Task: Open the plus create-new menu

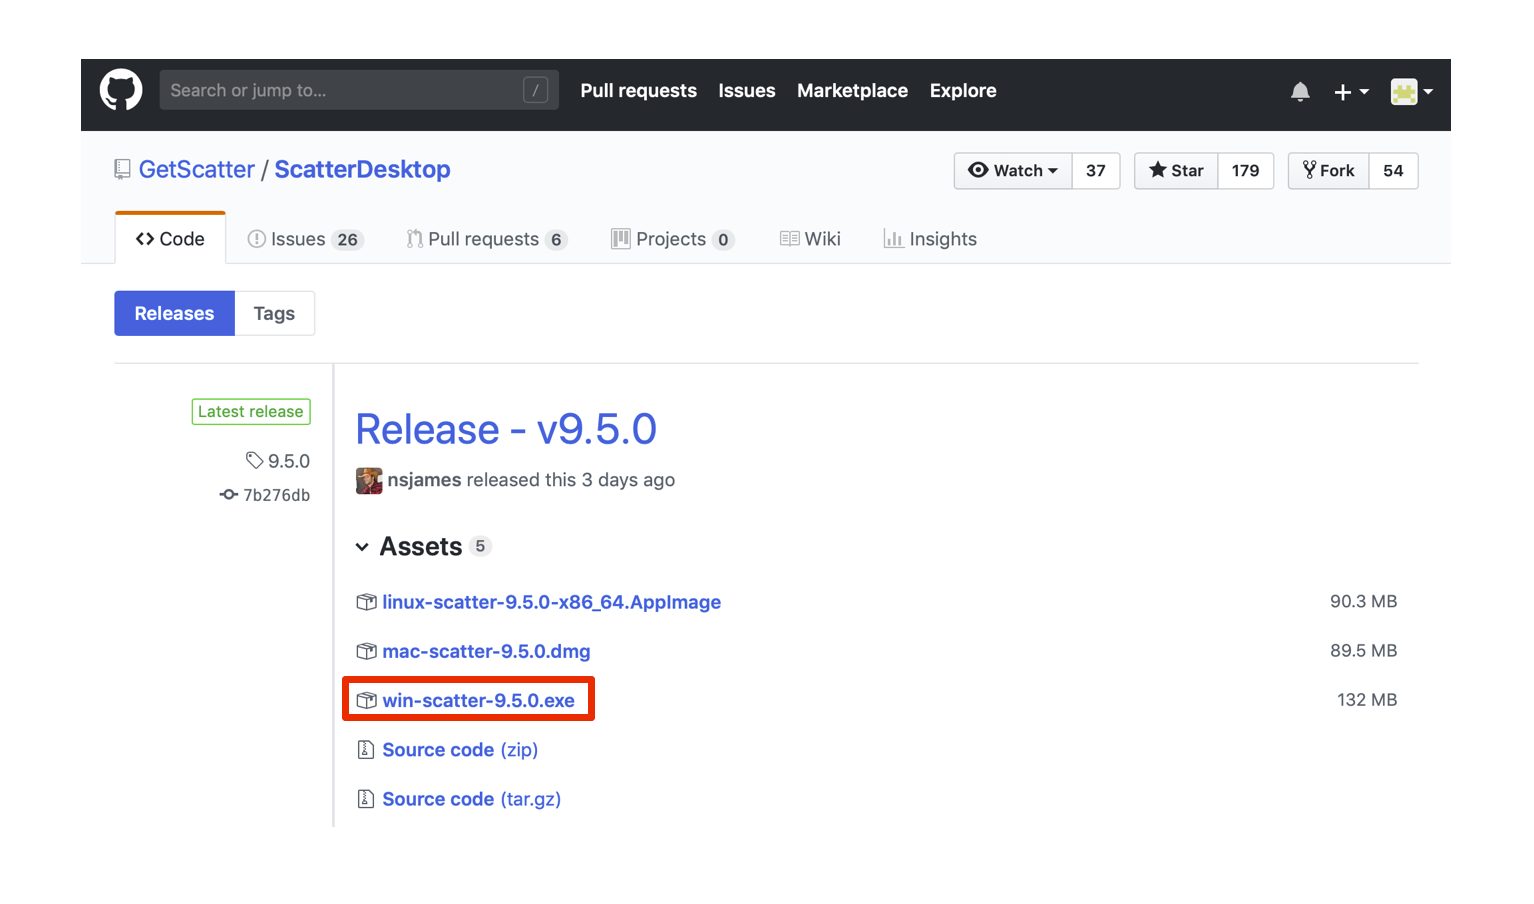Action: 1351,92
